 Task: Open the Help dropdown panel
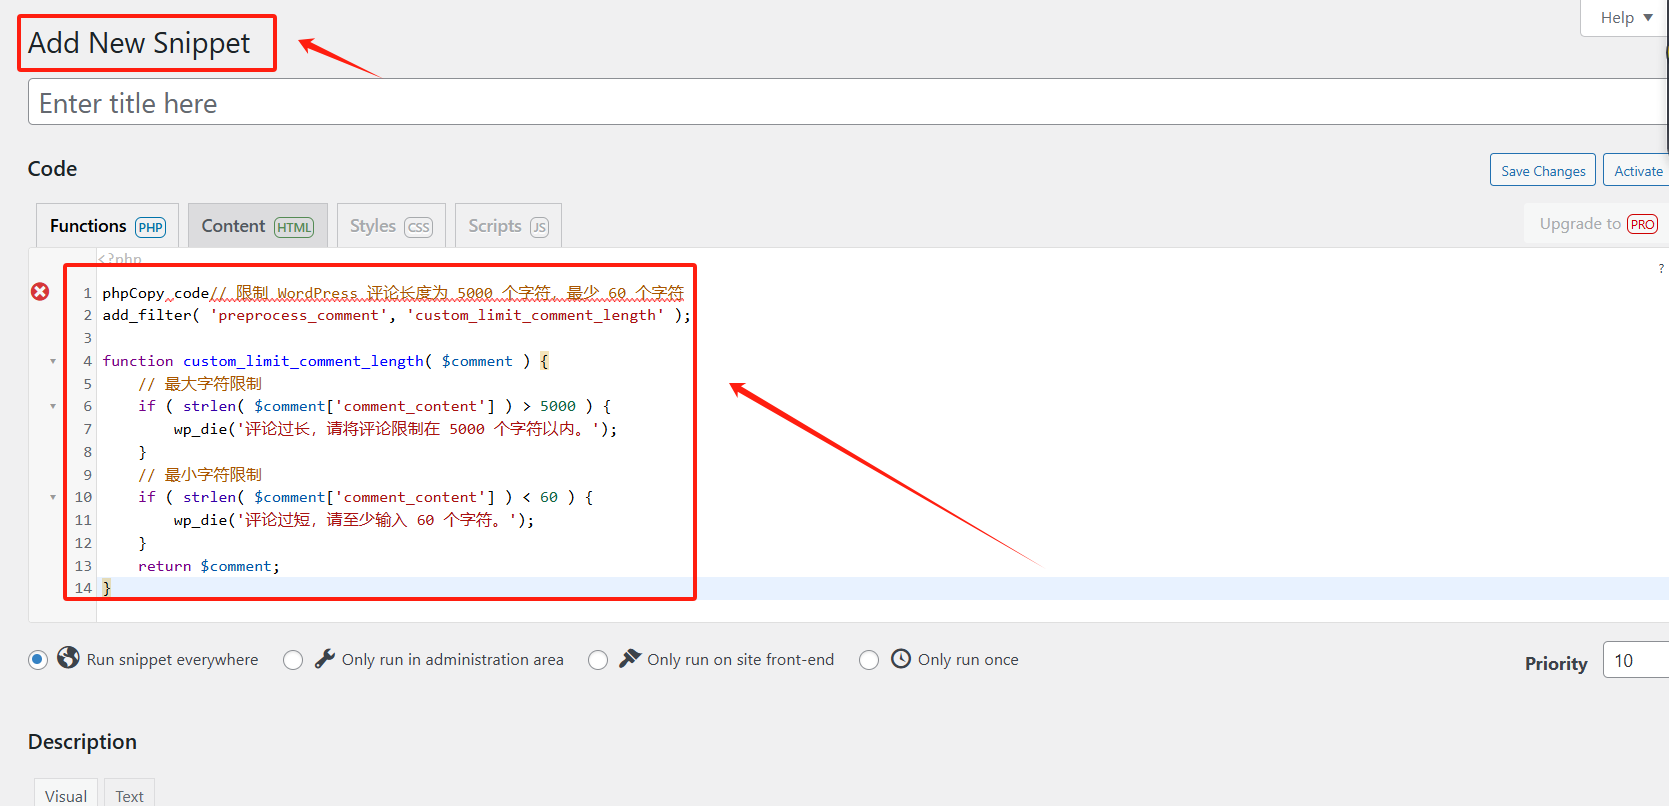point(1625,18)
